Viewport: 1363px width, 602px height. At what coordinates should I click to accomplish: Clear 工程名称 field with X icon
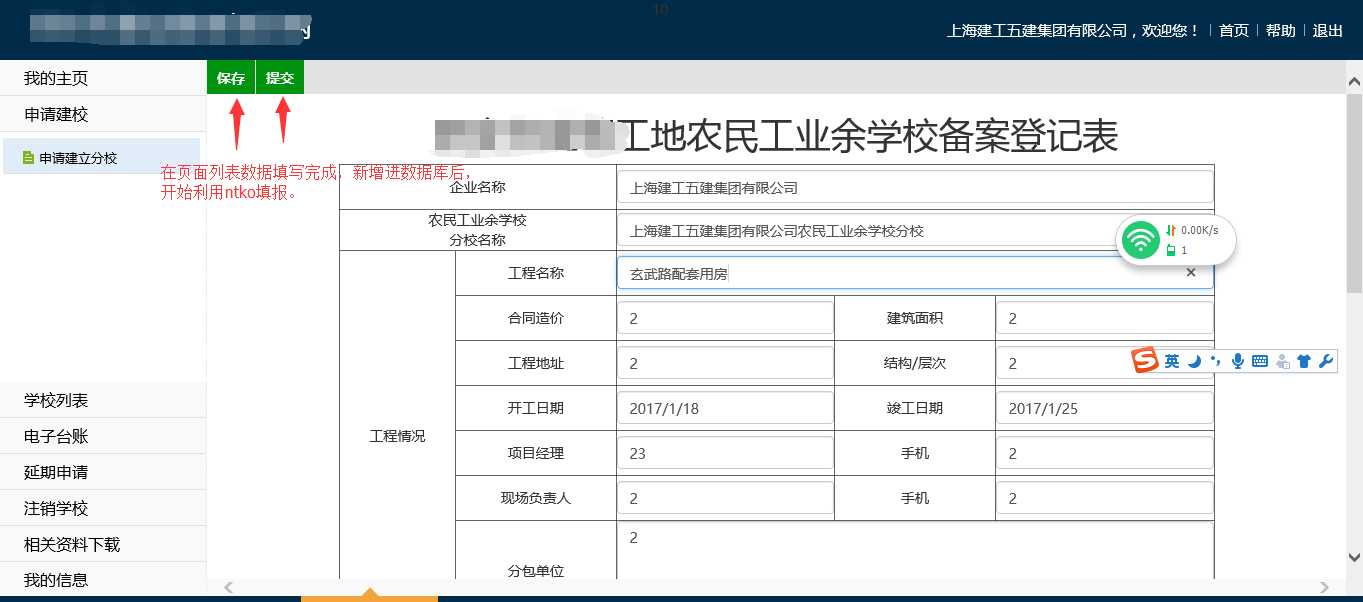(1191, 273)
